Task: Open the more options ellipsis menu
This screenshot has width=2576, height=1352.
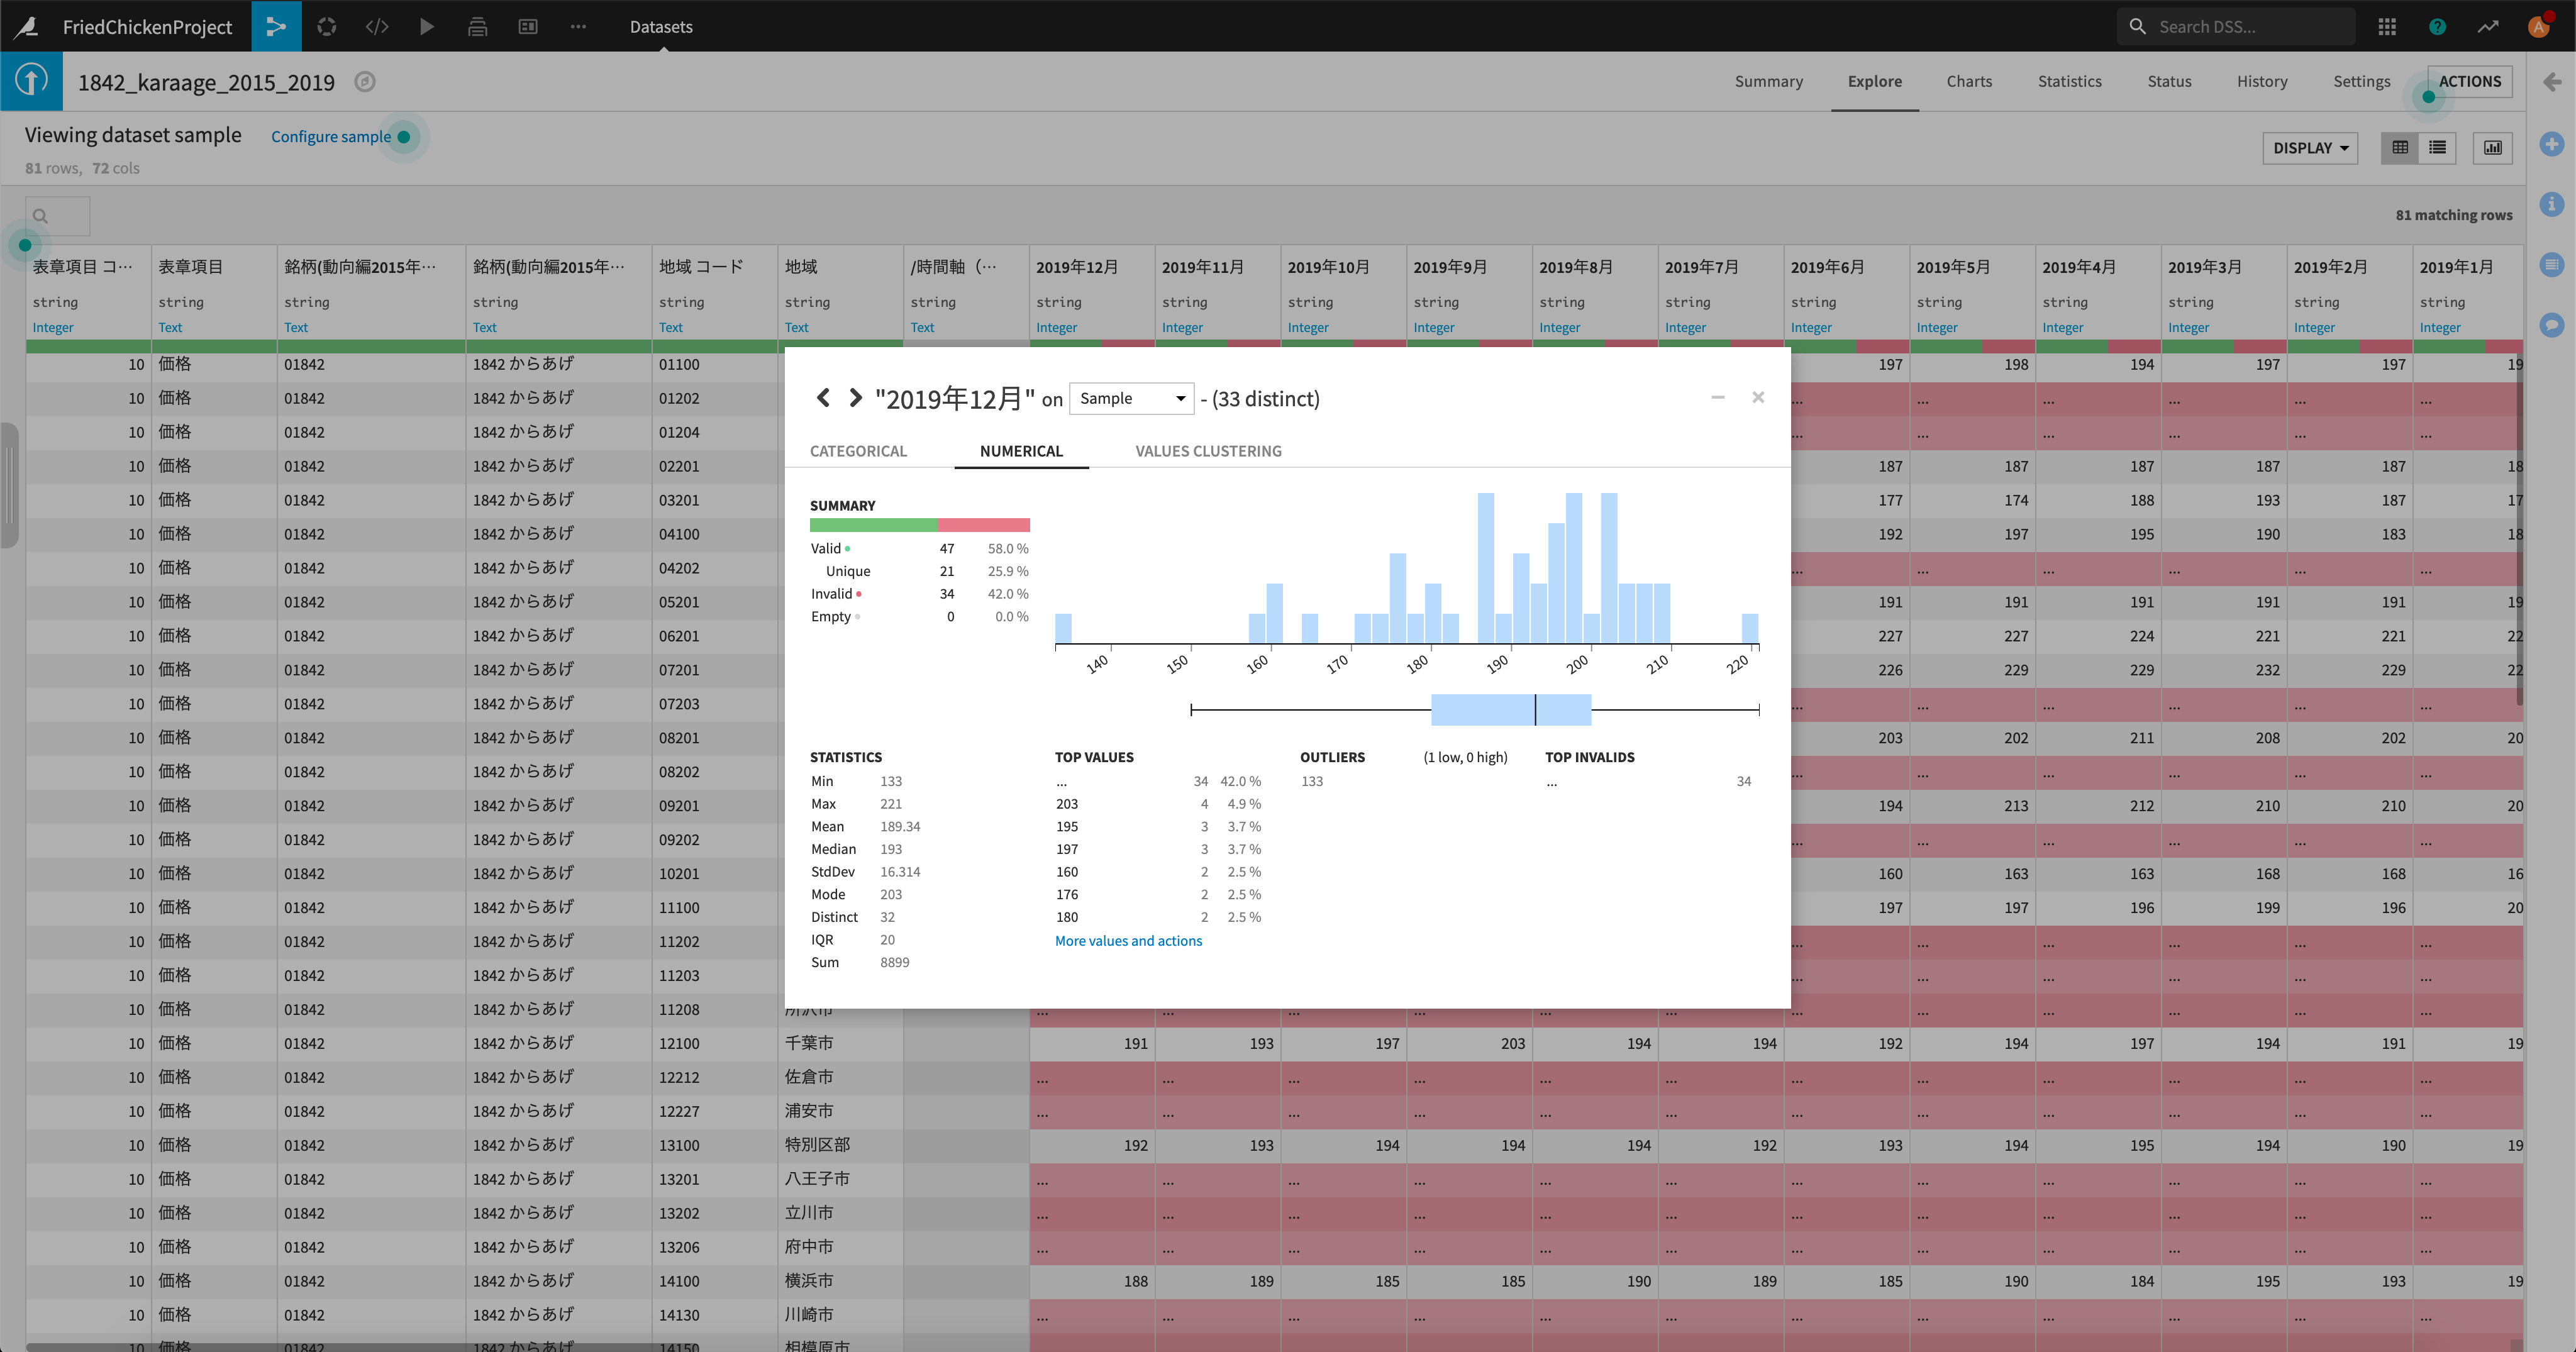Action: [578, 26]
